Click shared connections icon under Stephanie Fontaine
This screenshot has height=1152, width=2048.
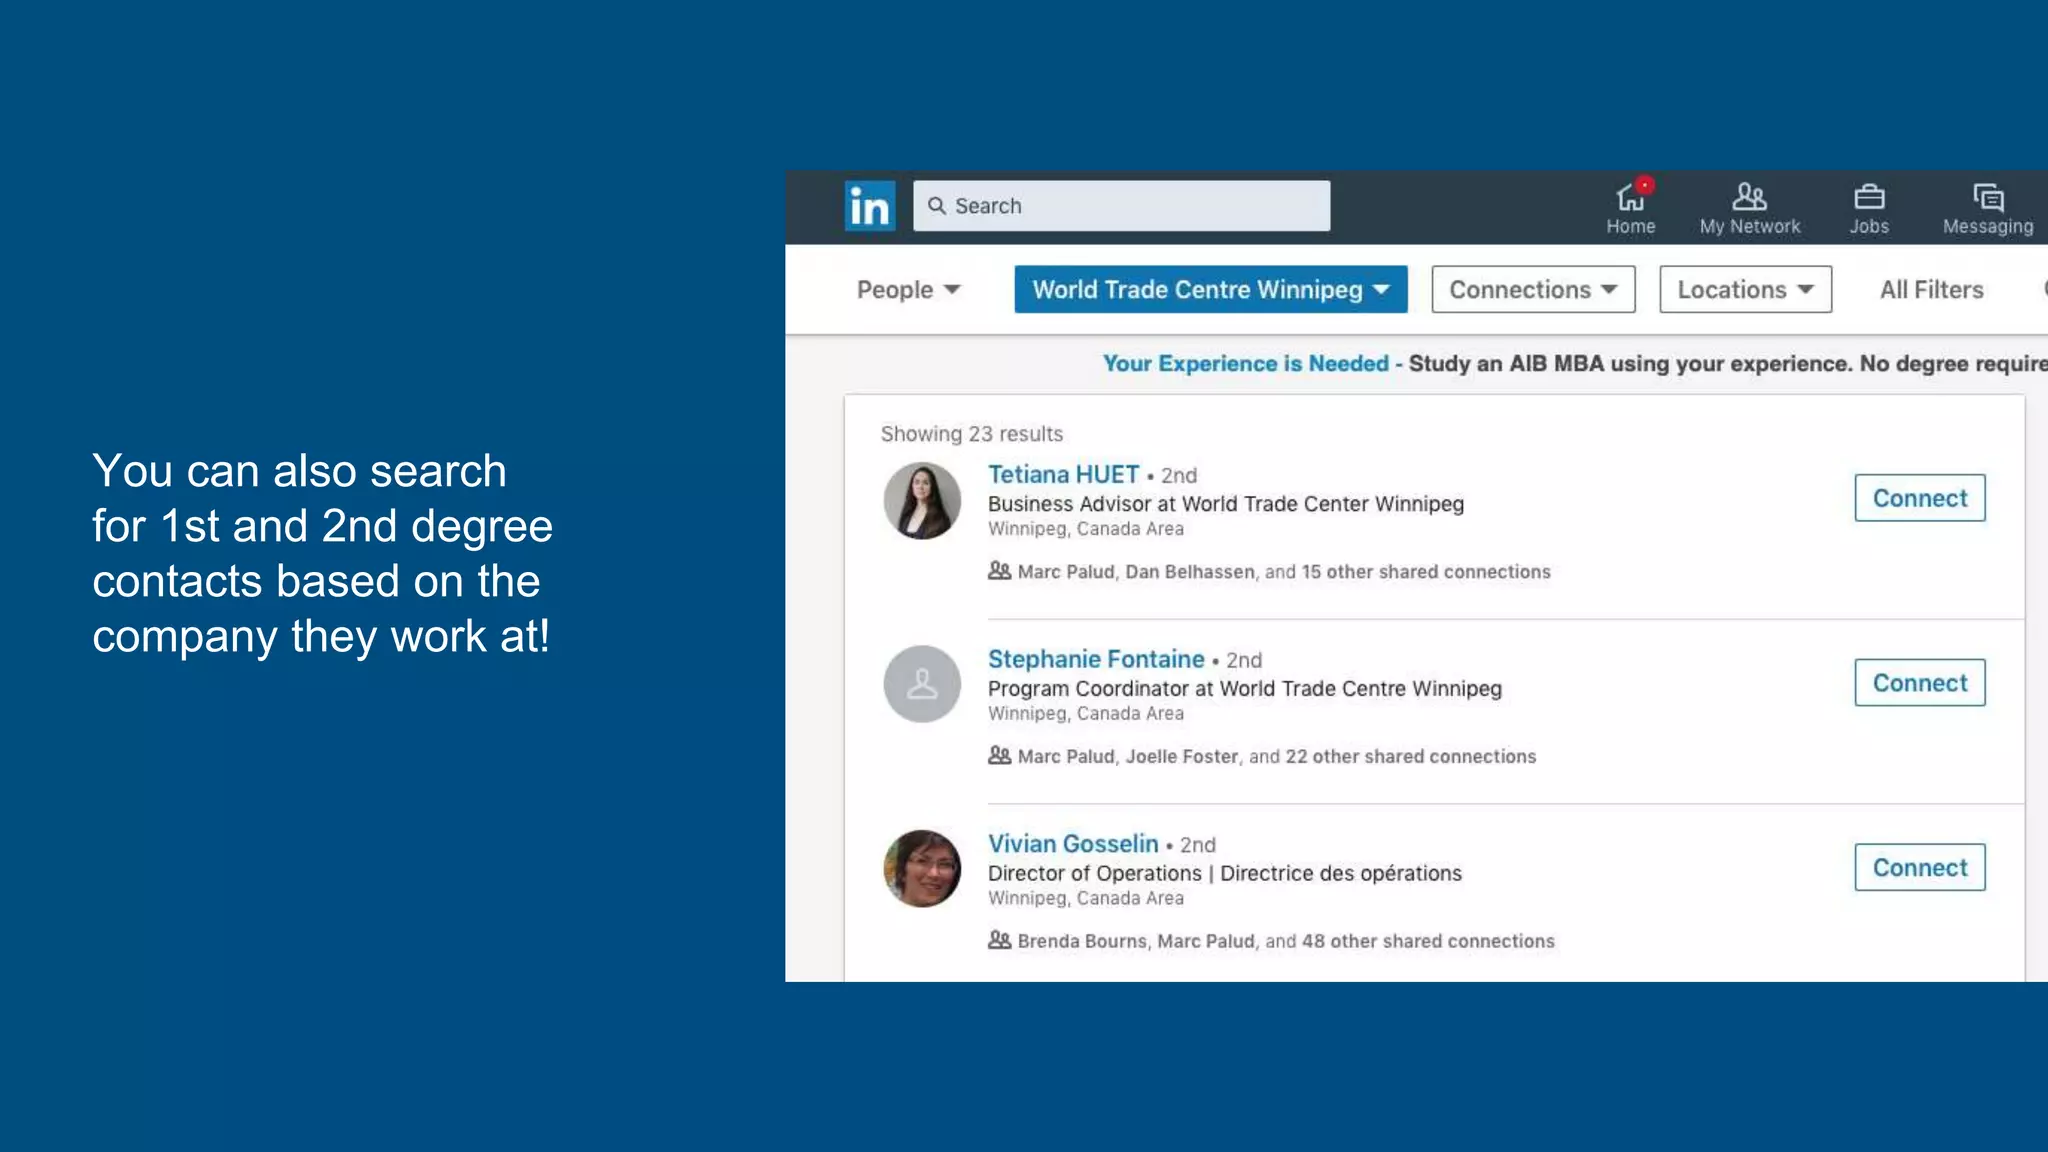pyautogui.click(x=999, y=756)
